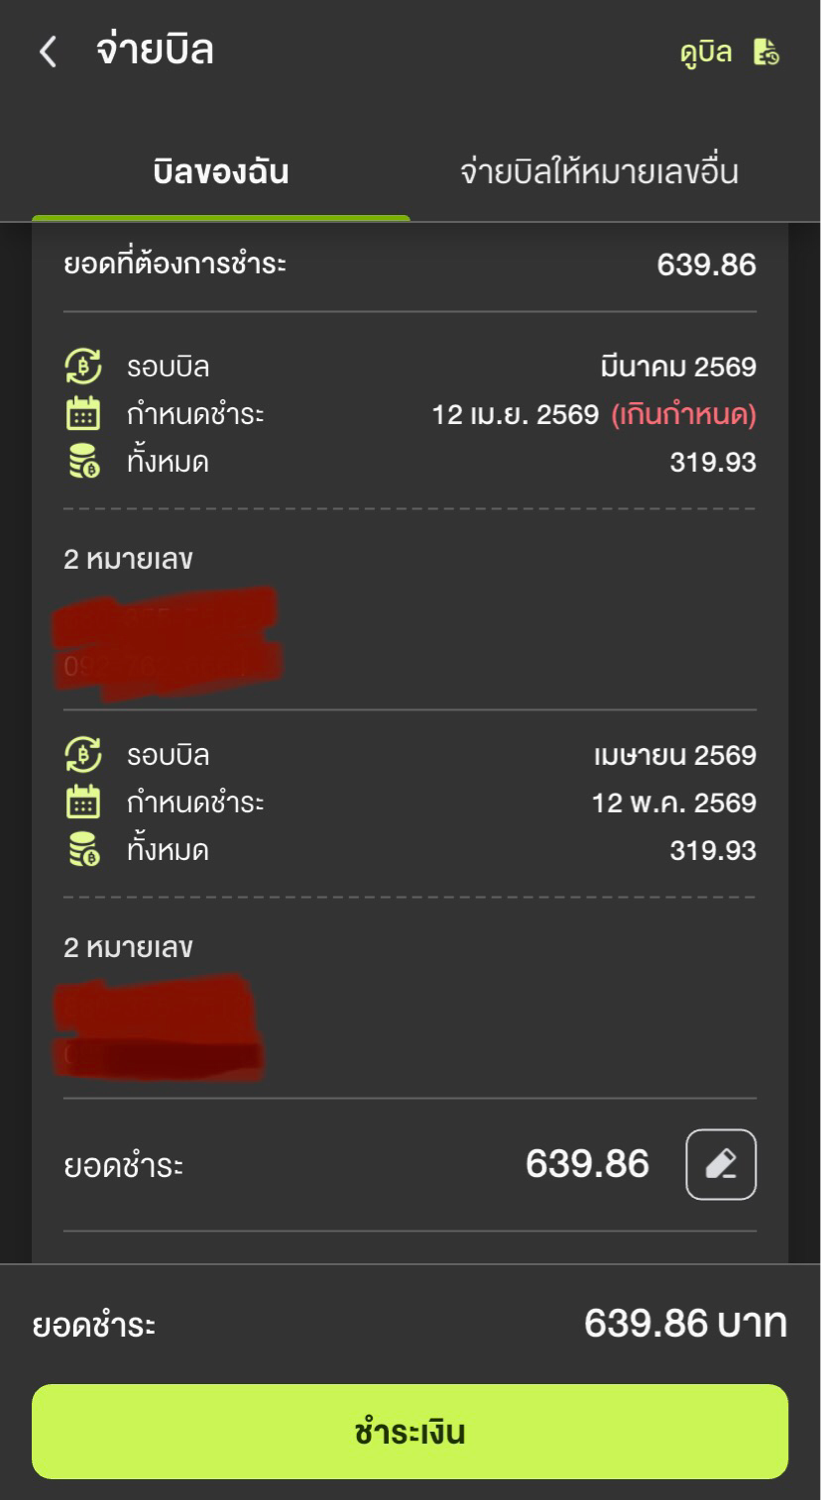Open the bill history document icon
Screen dimensions: 821x1500
tap(766, 52)
